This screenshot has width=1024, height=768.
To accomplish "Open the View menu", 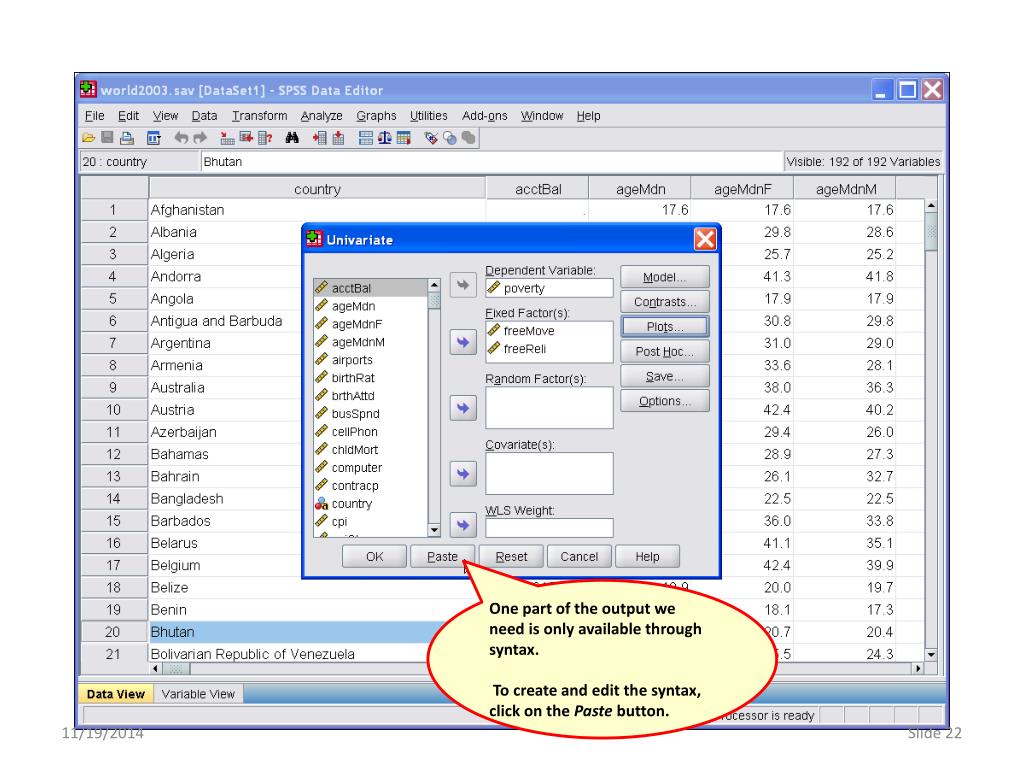I will [x=165, y=116].
